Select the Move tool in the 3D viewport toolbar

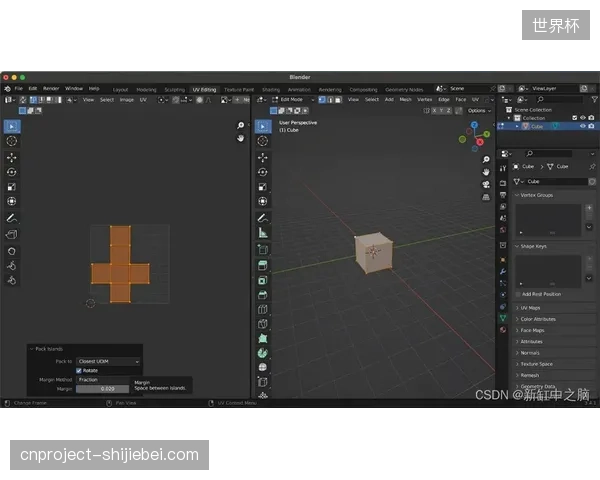pyautogui.click(x=263, y=157)
